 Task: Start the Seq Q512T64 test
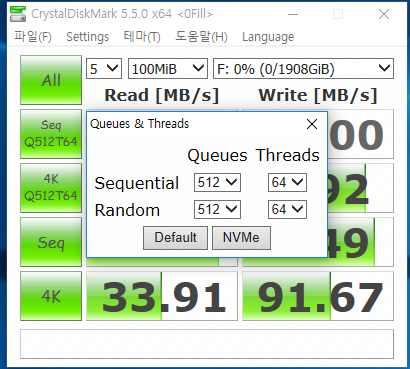pos(51,134)
